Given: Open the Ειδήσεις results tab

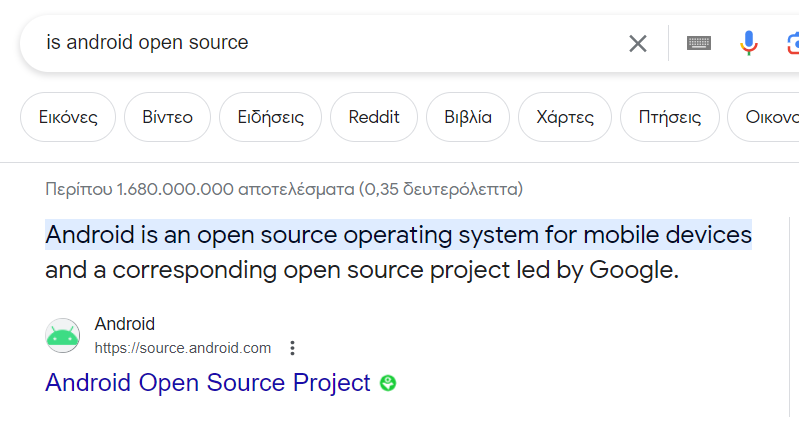Looking at the screenshot, I should tap(271, 117).
